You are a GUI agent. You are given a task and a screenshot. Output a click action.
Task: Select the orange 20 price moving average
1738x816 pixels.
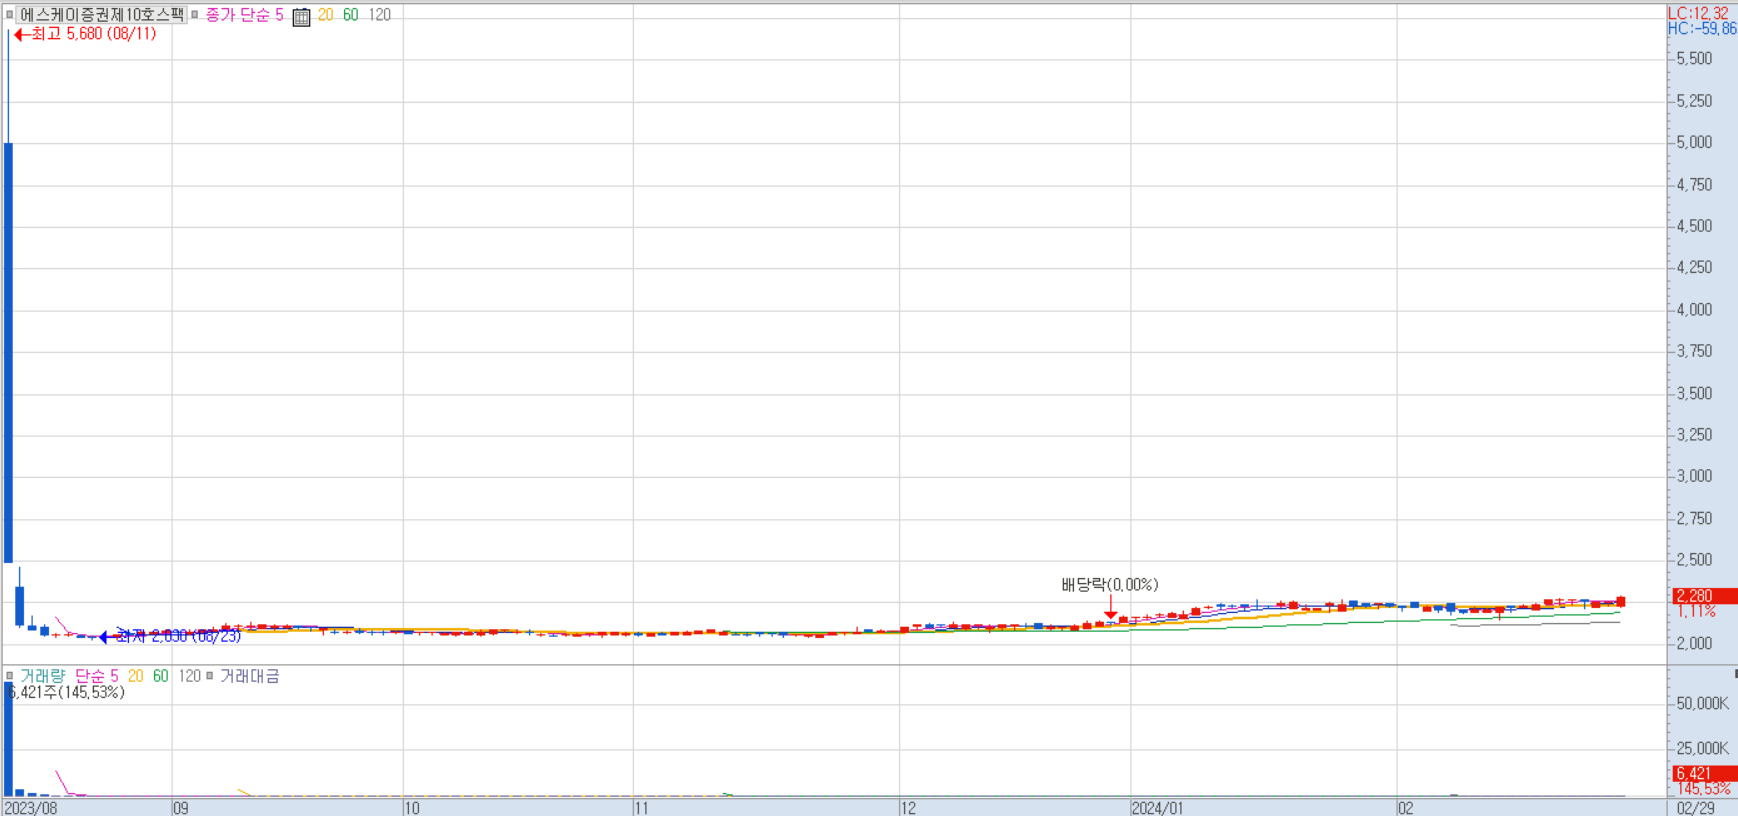pos(326,15)
